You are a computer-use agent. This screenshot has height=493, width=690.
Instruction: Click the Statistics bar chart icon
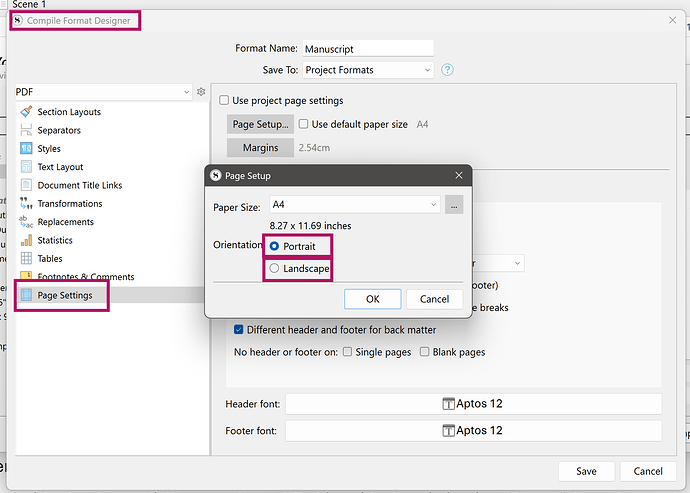tap(26, 240)
